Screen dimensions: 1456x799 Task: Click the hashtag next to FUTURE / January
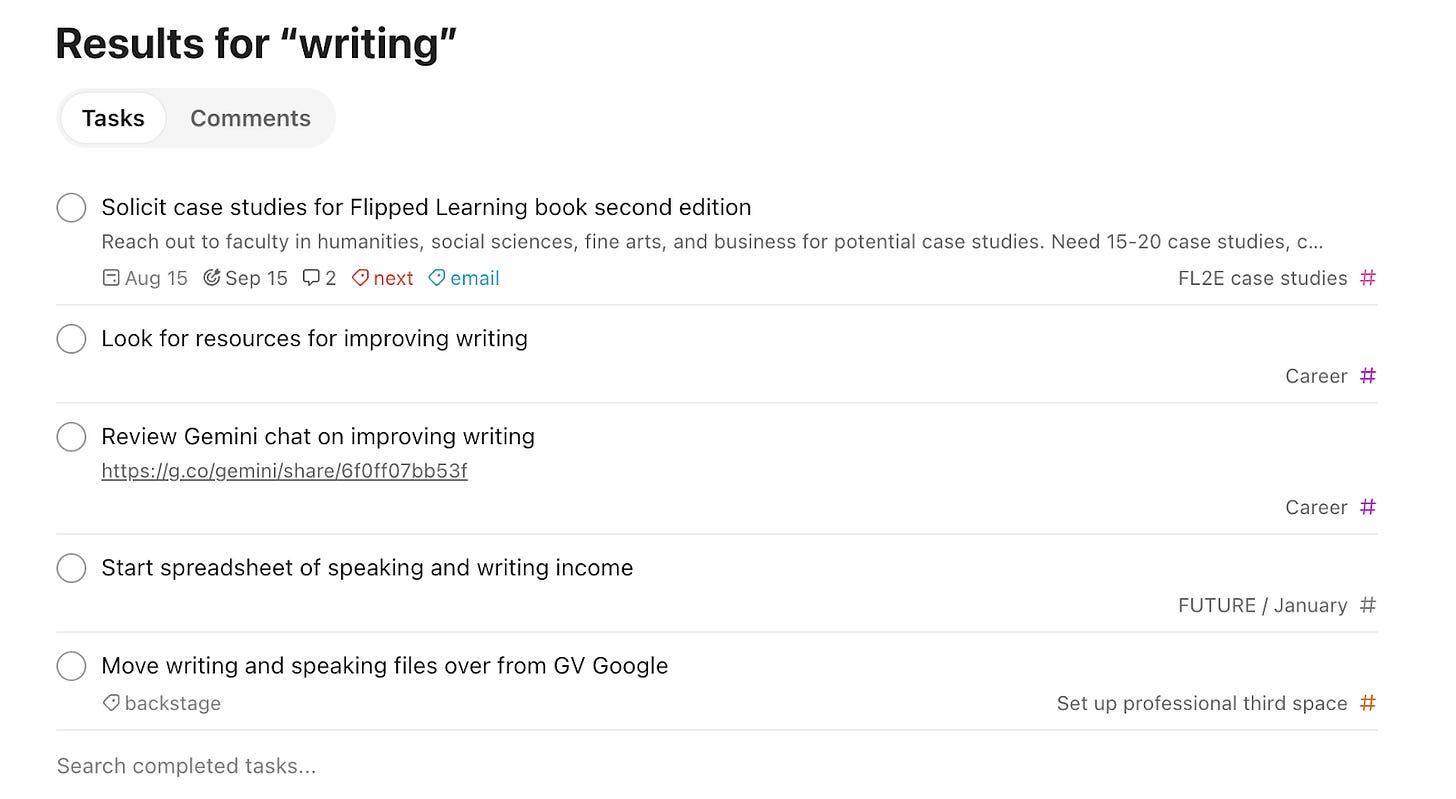1368,605
